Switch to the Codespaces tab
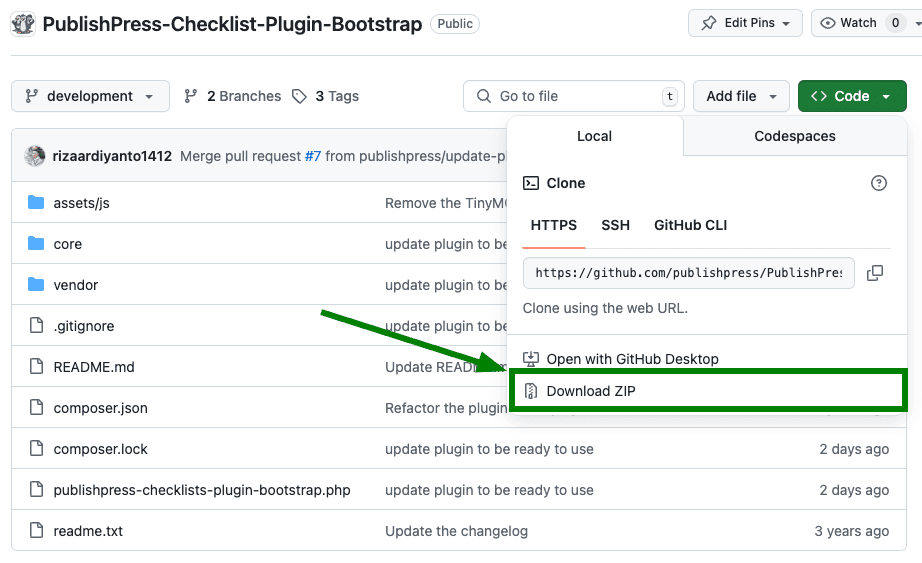The image size is (922, 563). coord(794,136)
